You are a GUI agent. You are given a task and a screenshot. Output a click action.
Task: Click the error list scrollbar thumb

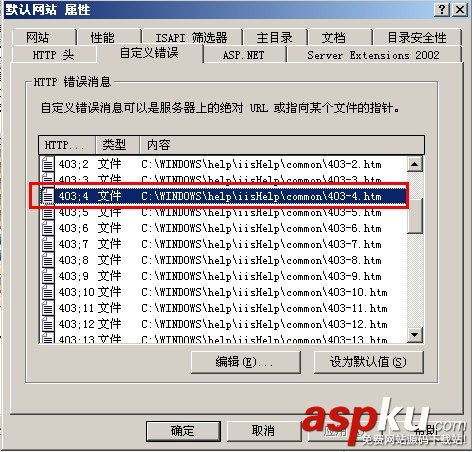point(415,215)
